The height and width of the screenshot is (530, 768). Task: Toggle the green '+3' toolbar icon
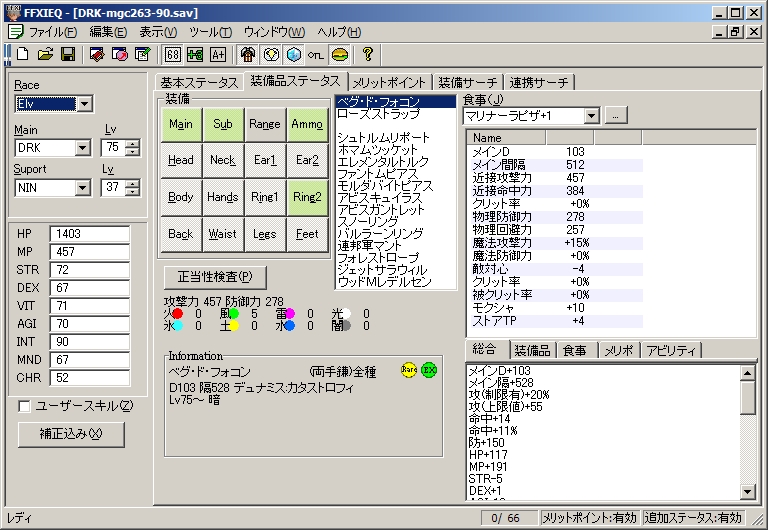(195, 54)
